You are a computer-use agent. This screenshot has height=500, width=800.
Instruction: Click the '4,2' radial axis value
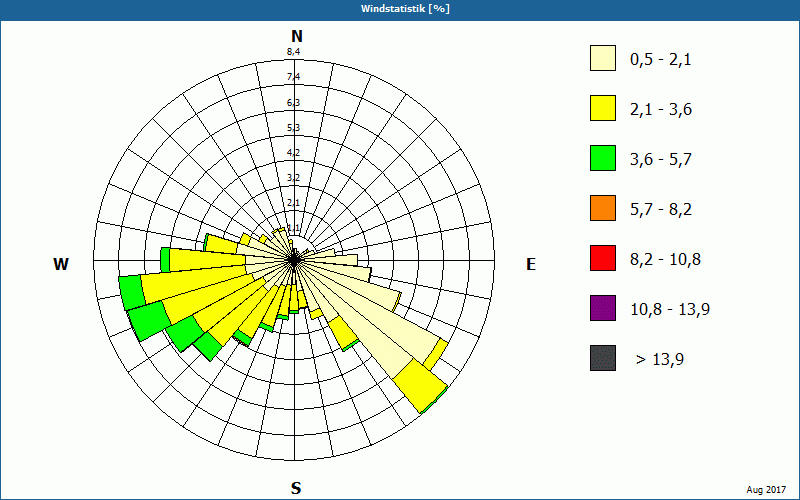pos(293,152)
